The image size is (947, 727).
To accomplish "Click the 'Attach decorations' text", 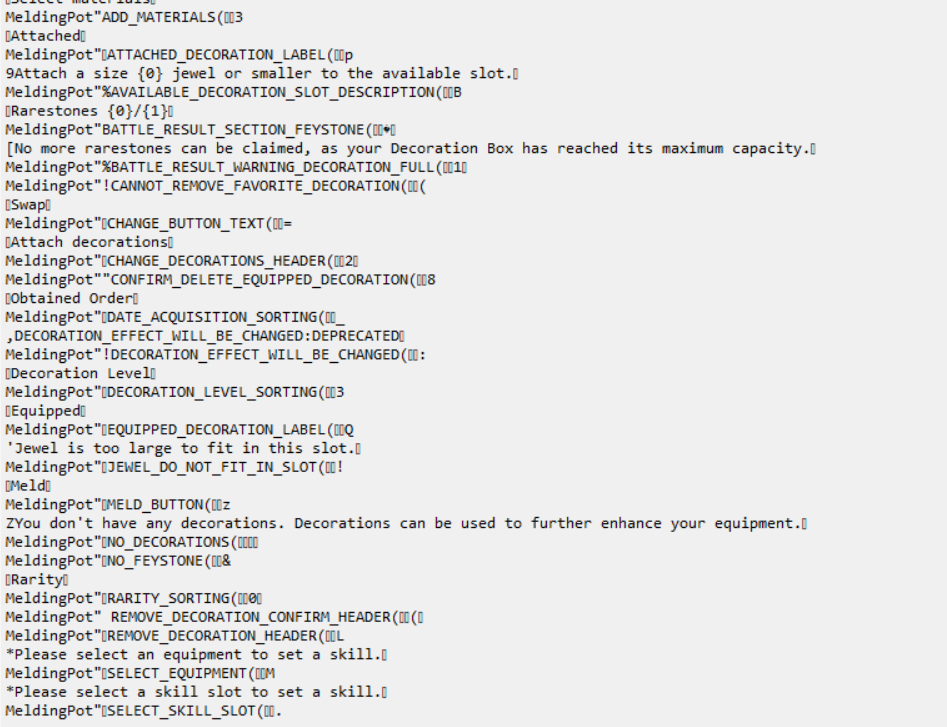I will tap(89, 242).
